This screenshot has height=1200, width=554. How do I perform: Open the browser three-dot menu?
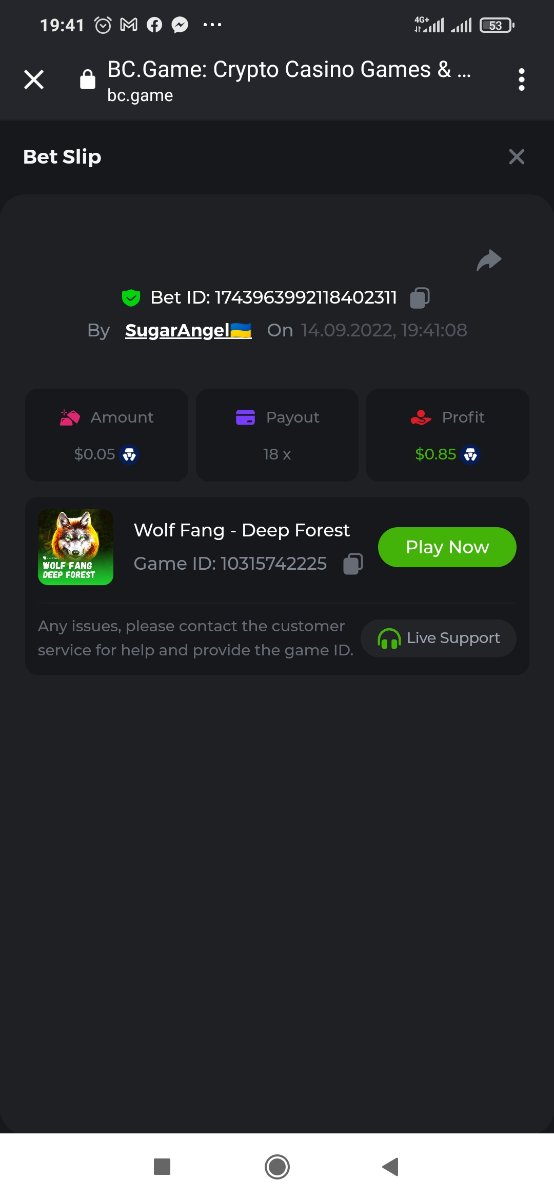click(x=521, y=80)
